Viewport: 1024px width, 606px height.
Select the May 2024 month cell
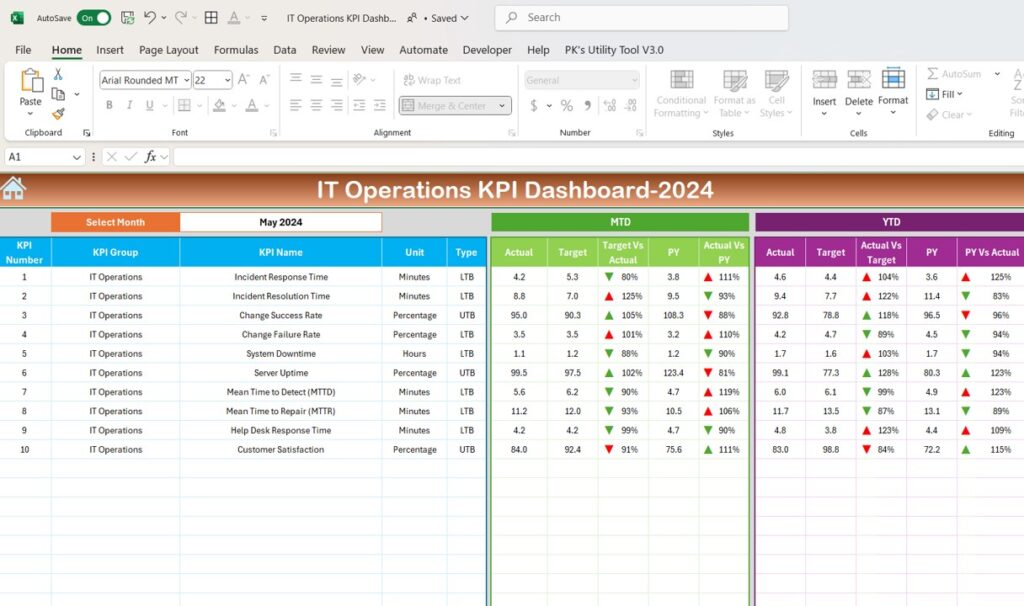coord(281,222)
